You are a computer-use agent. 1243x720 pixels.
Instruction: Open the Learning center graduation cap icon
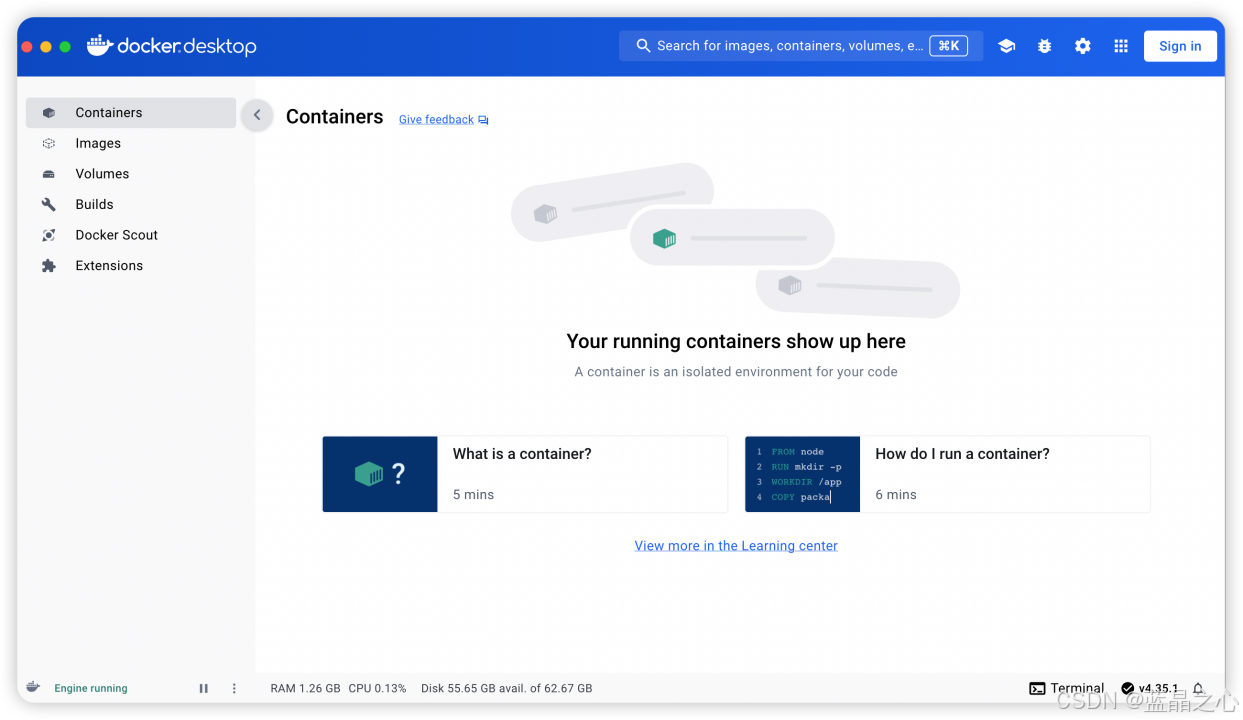[1007, 46]
